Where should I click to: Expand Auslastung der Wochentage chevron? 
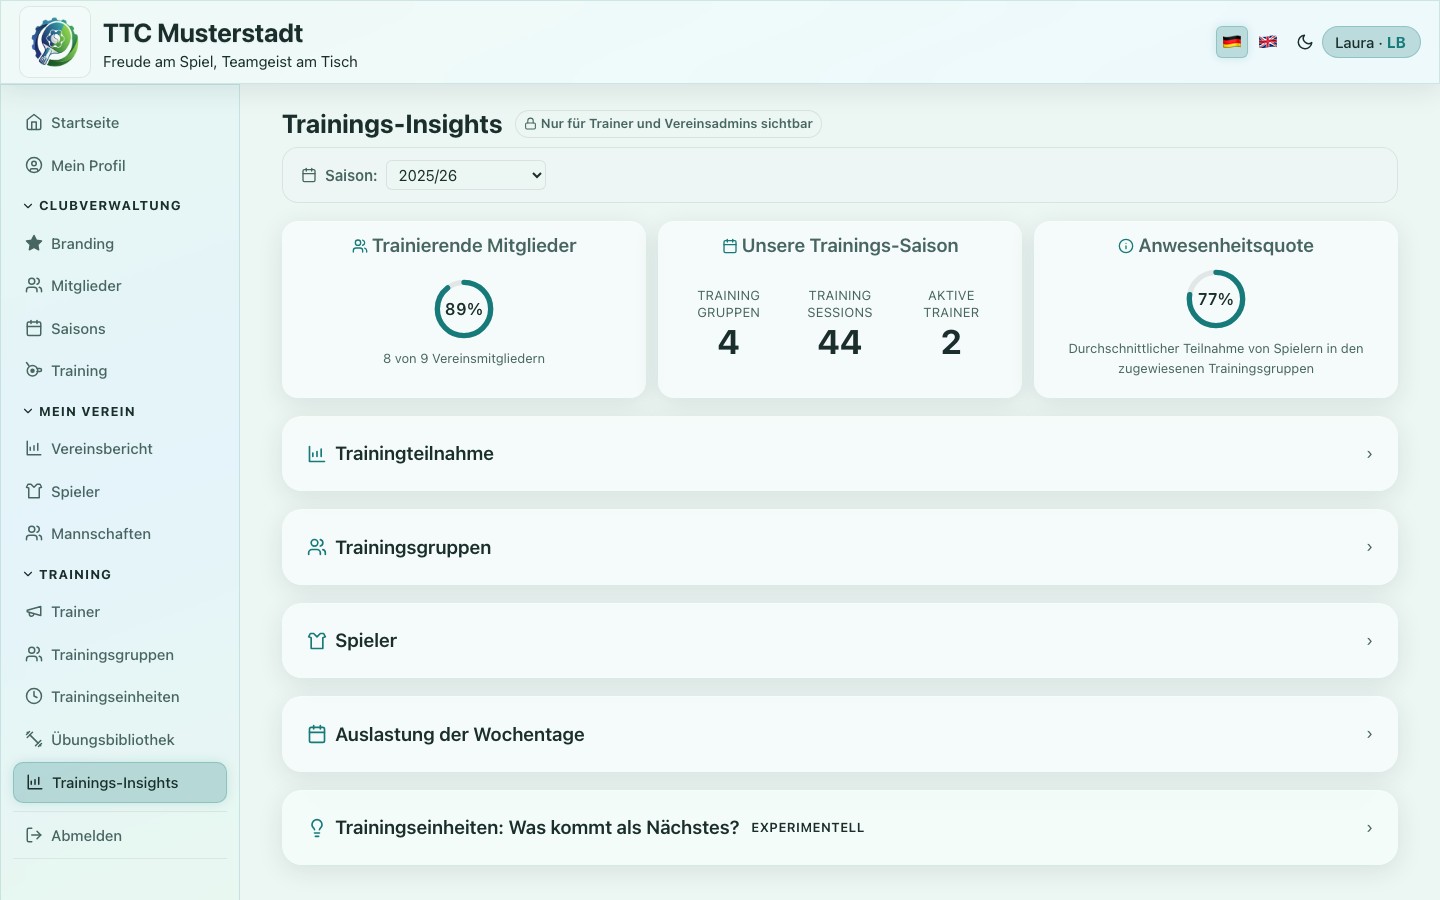1369,734
